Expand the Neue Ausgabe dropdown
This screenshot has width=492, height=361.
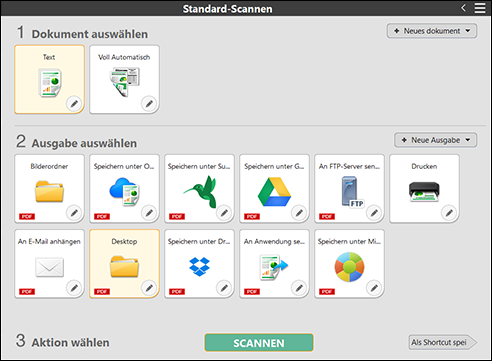click(x=436, y=140)
